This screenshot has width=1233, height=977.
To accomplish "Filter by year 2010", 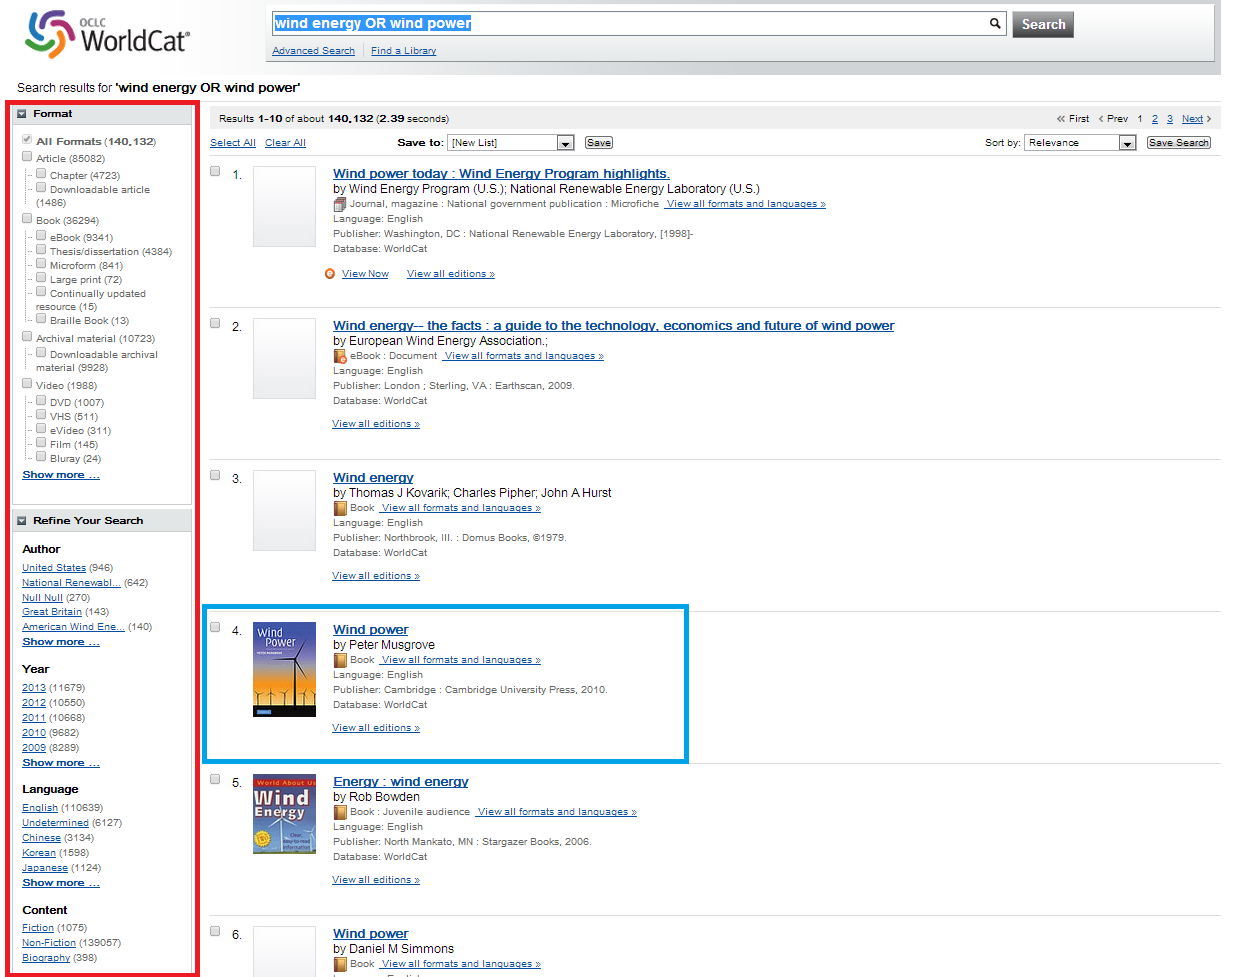I will tap(34, 733).
